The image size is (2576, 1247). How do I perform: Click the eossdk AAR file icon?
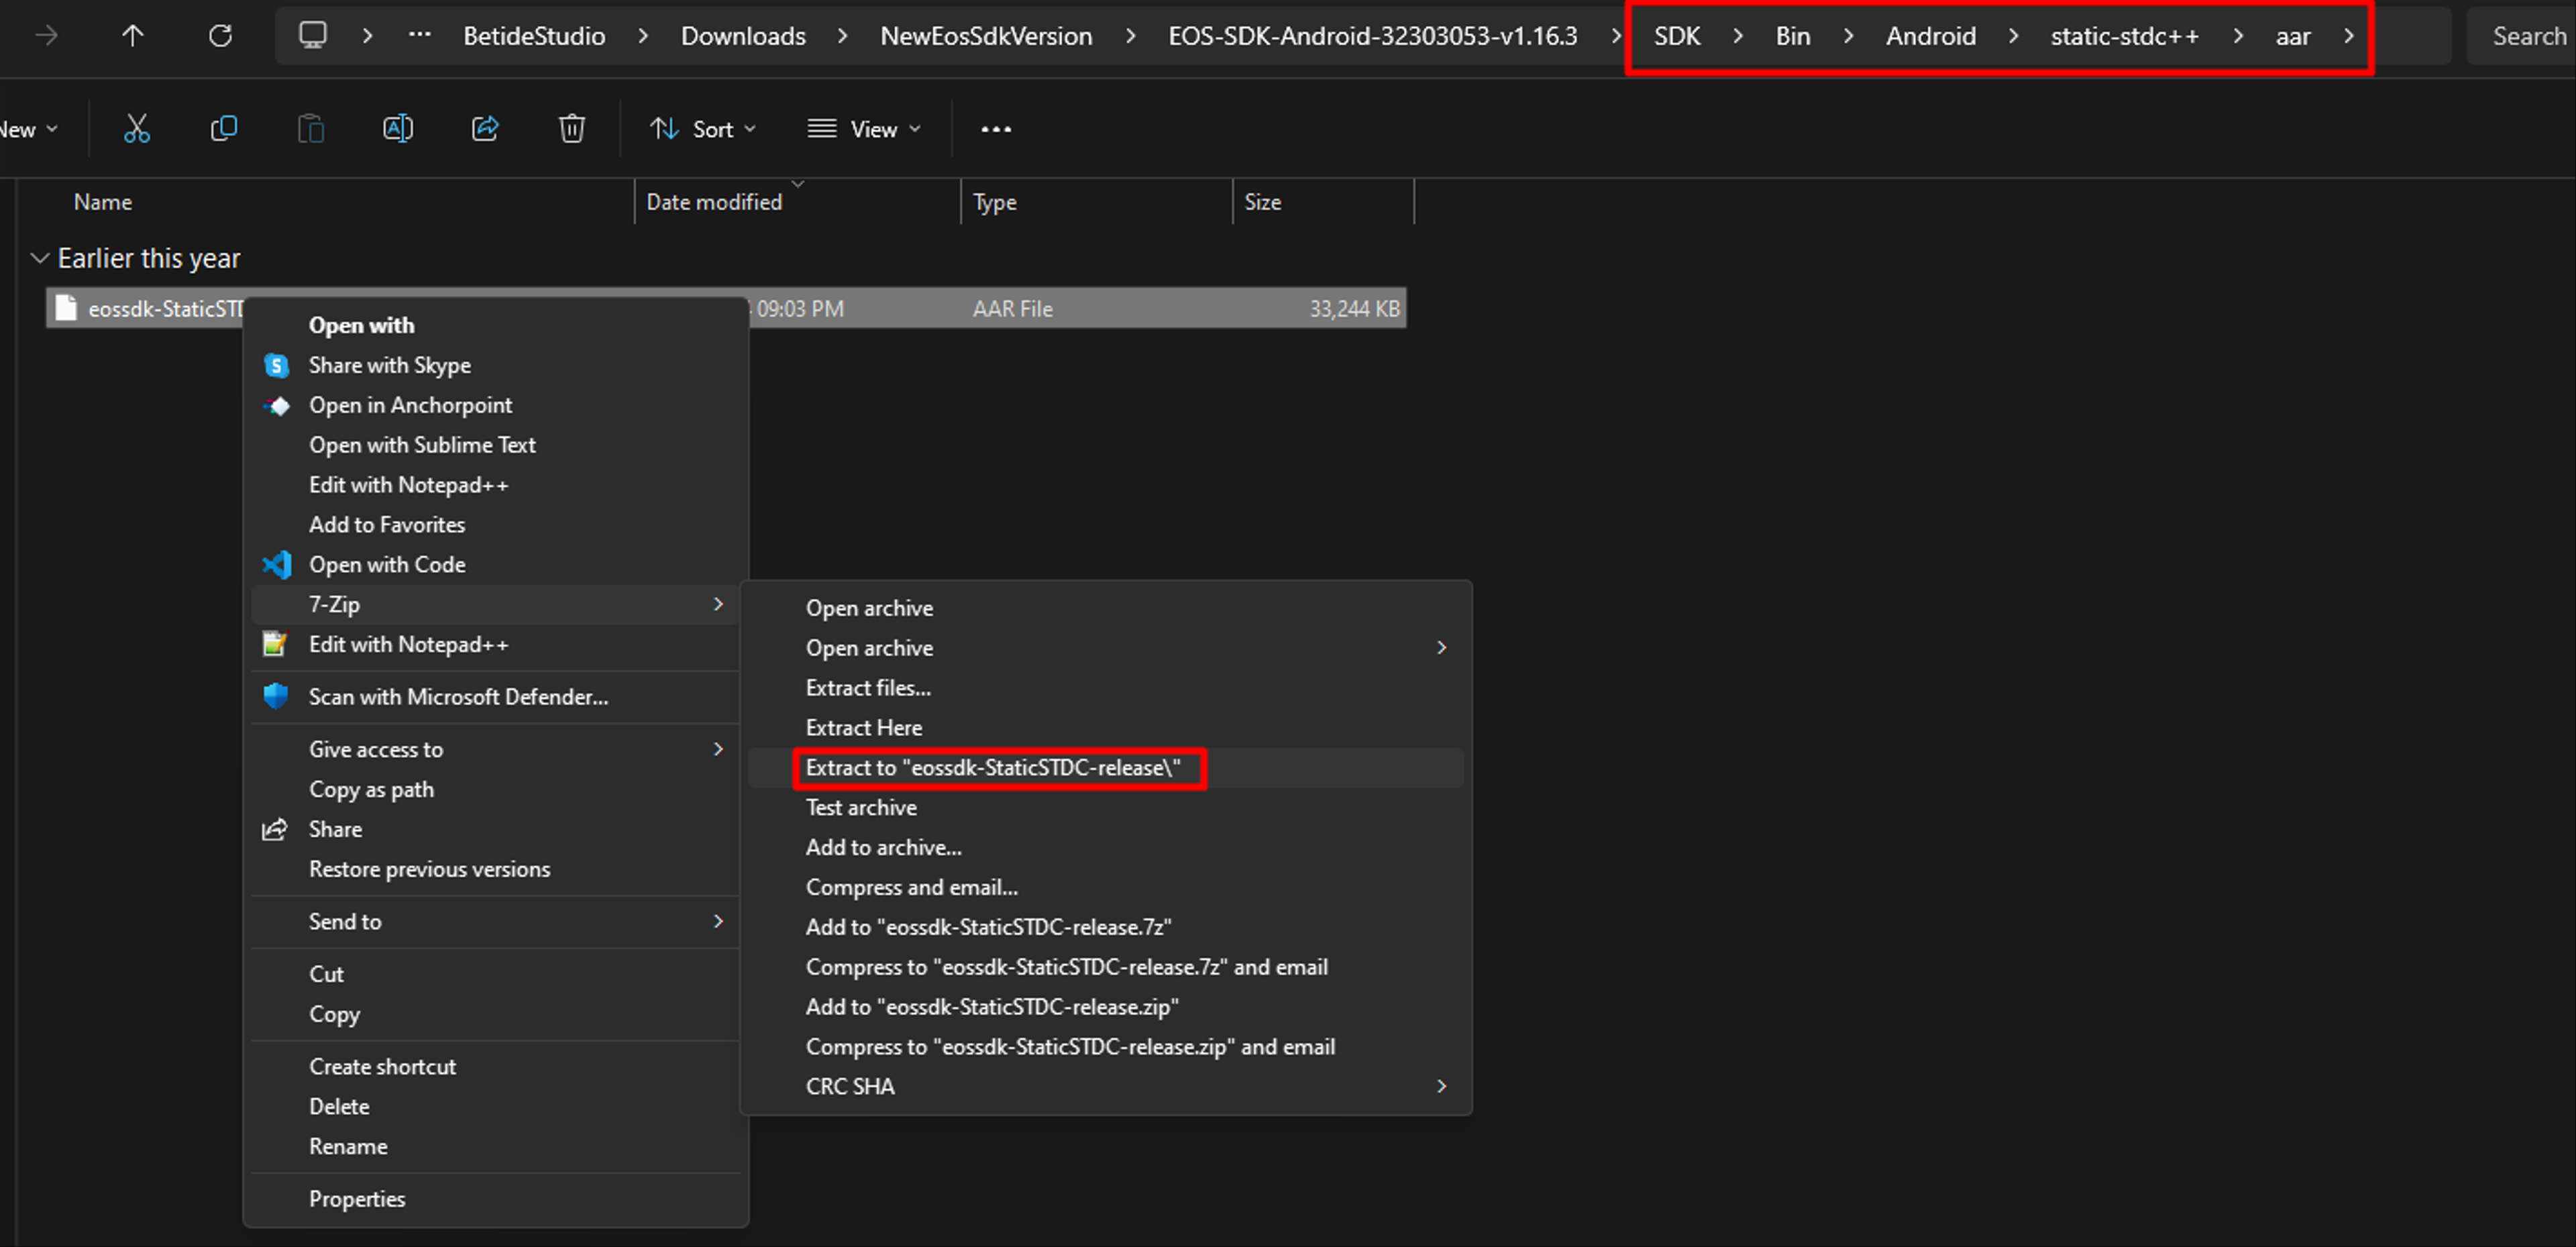[66, 308]
